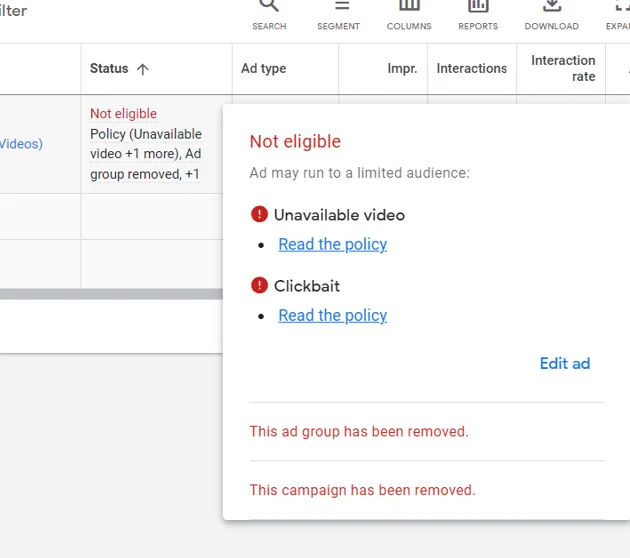
Task: Click the popup's Not eligible heading
Action: [x=295, y=141]
